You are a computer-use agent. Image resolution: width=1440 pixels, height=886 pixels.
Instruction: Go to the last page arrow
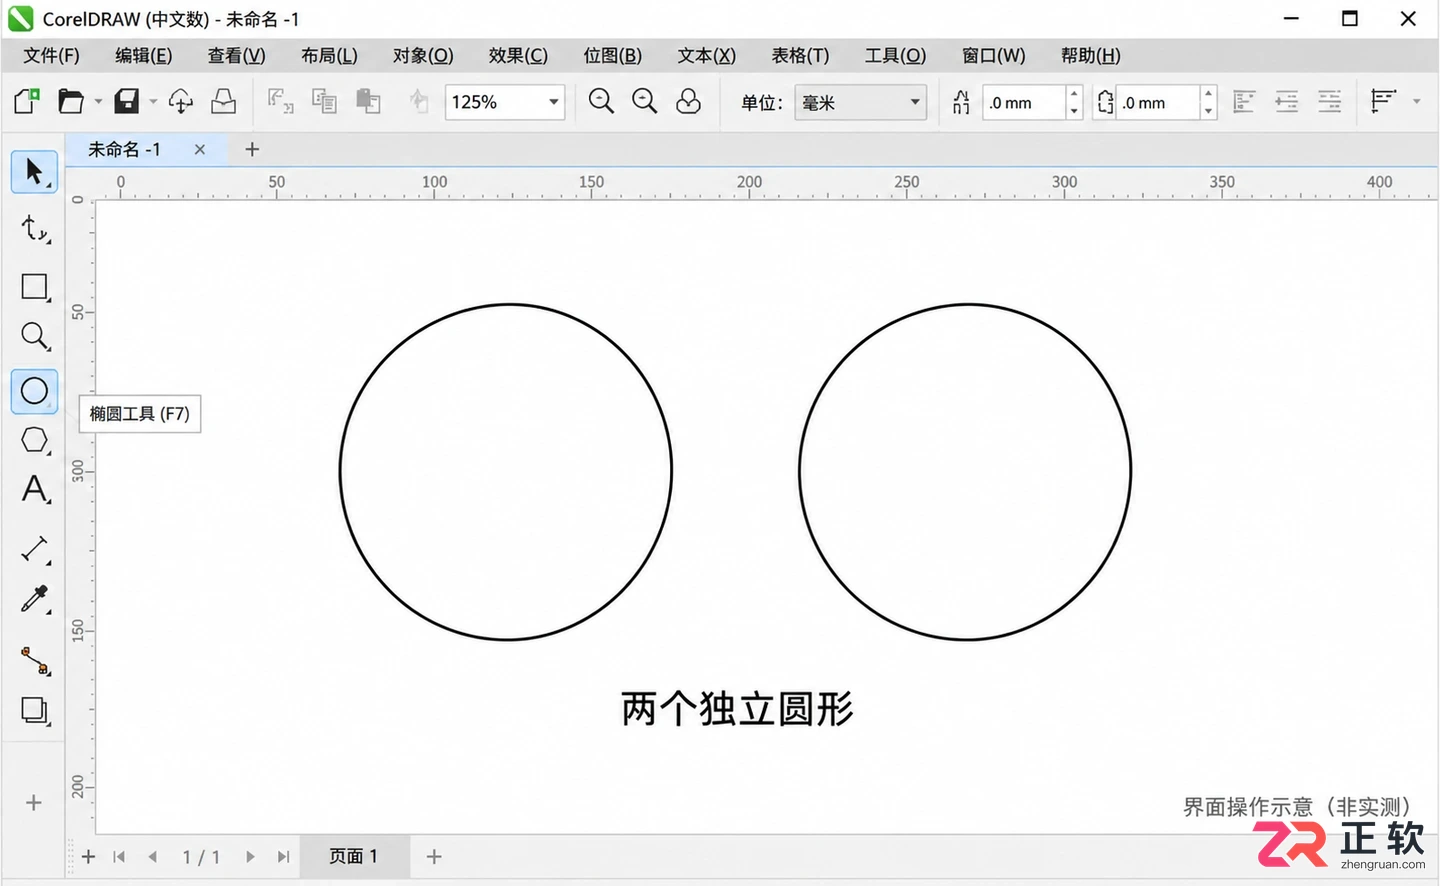point(284,857)
